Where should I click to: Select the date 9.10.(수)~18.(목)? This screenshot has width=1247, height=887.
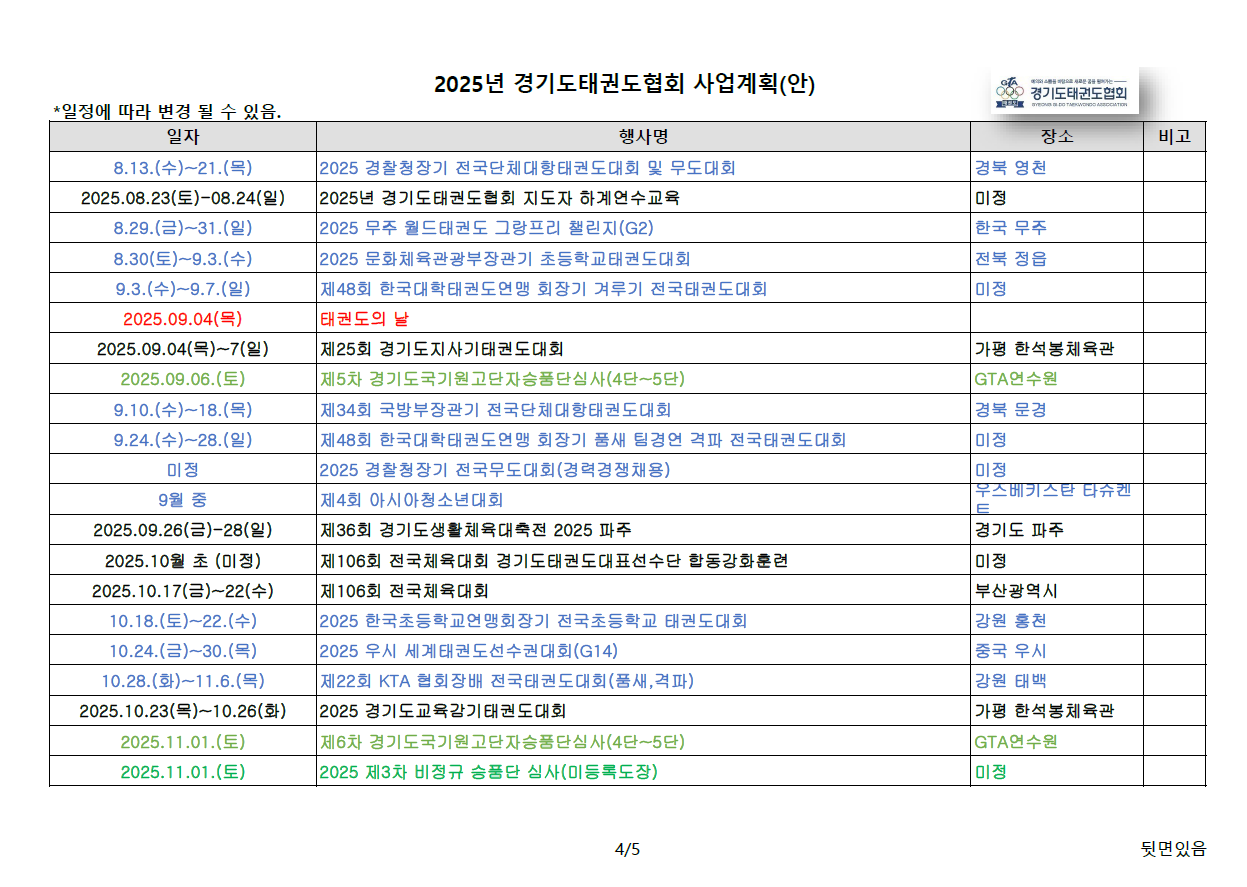pos(183,410)
